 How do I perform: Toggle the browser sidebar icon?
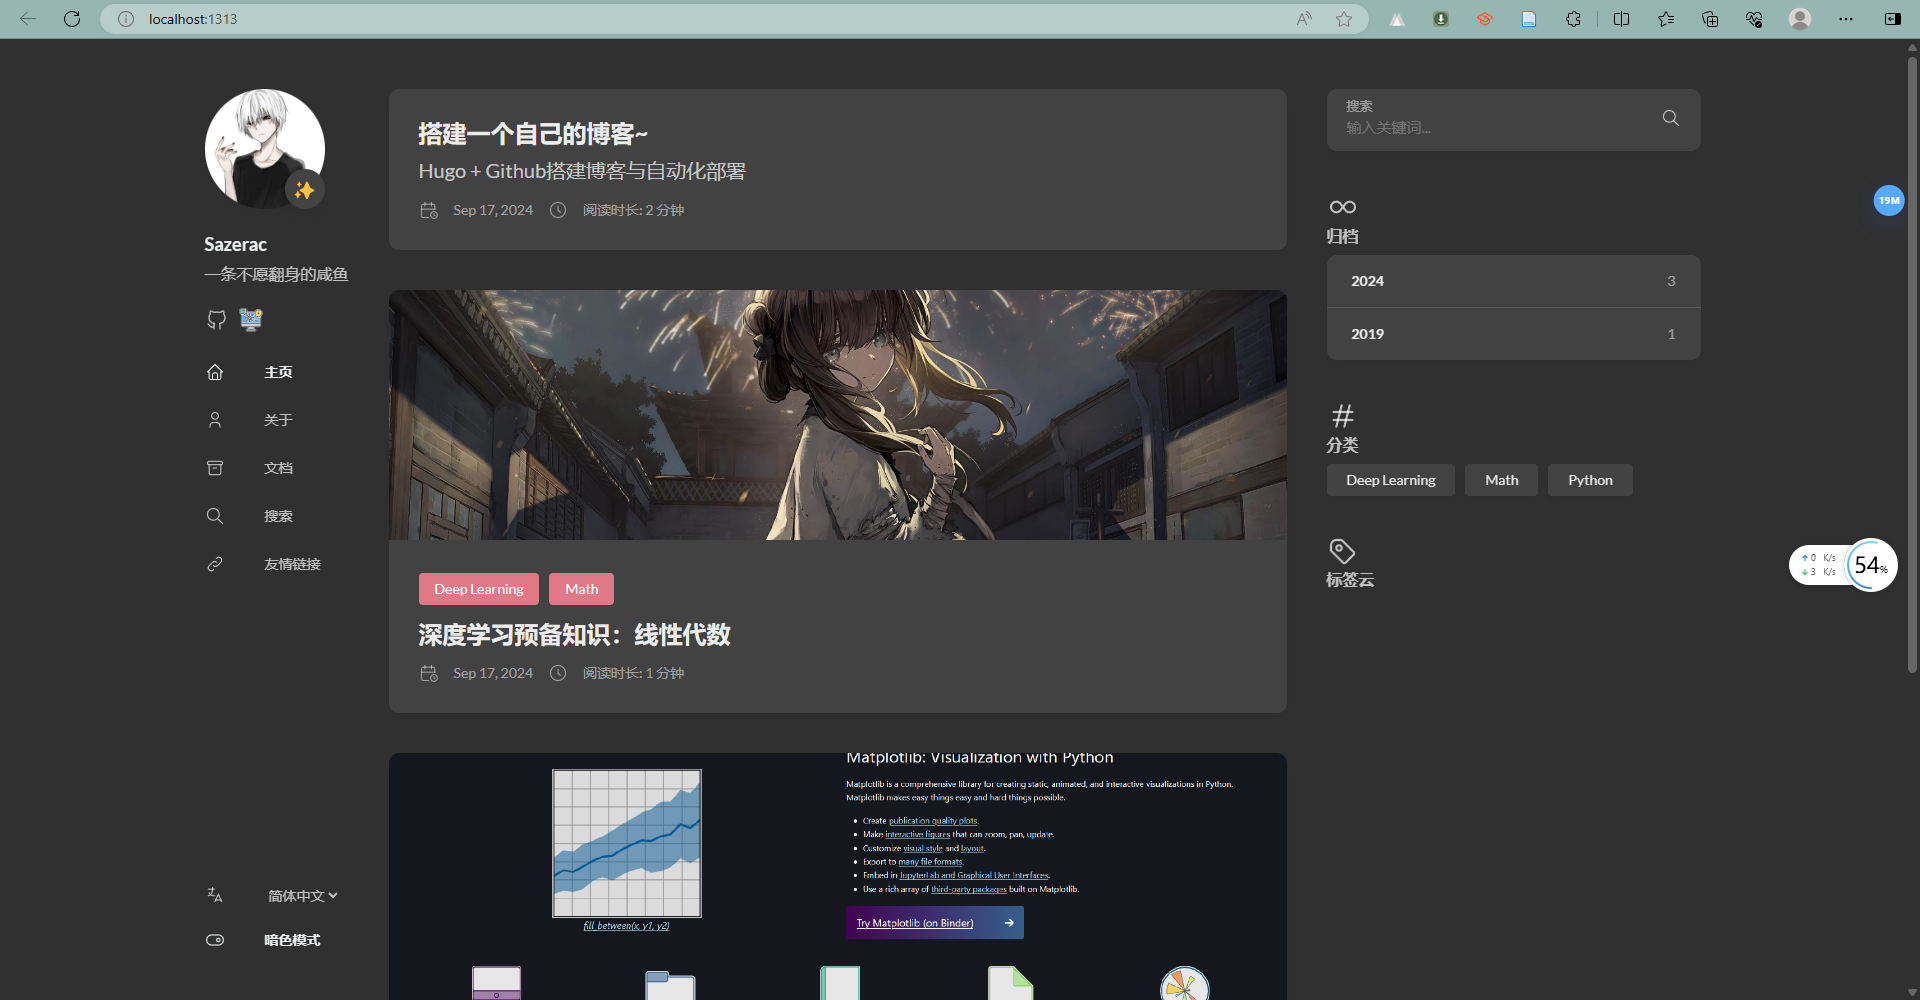click(x=1892, y=19)
